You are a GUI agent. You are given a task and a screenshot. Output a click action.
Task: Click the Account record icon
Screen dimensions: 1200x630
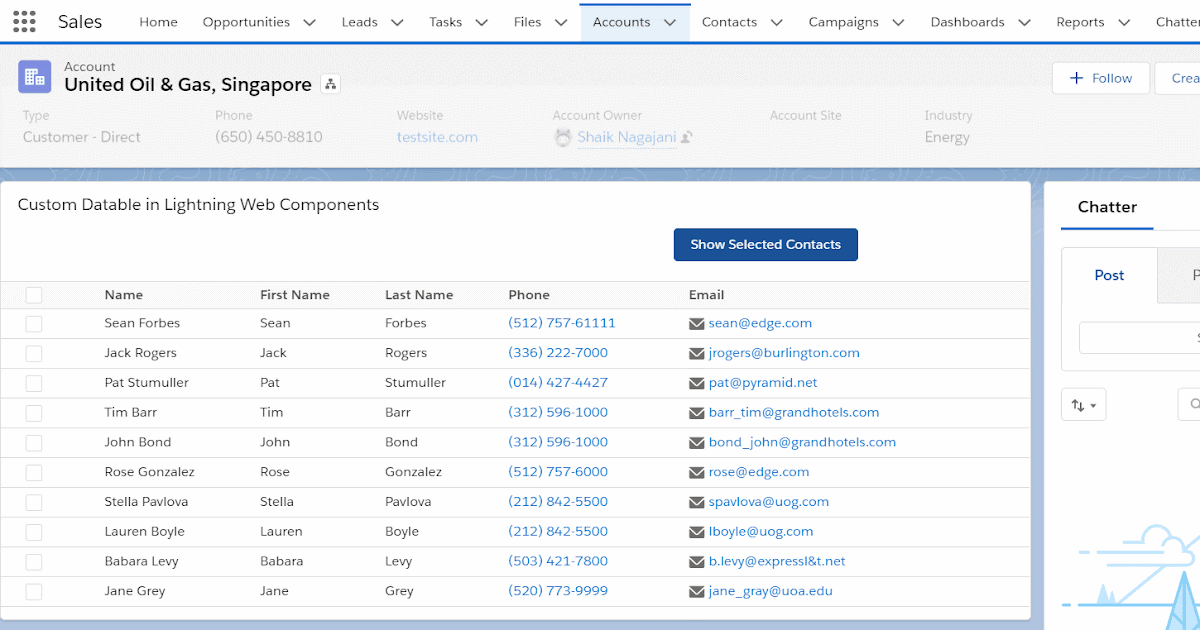tap(36, 76)
